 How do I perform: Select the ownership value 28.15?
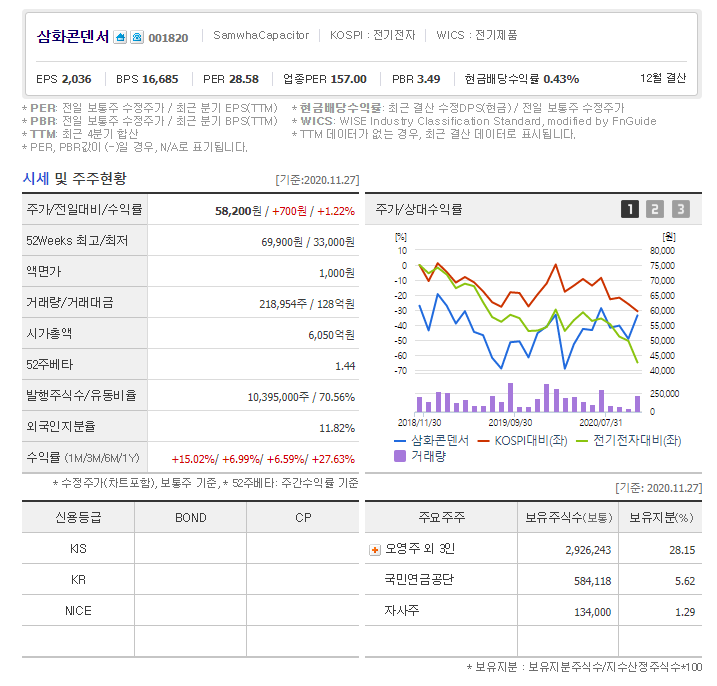pos(682,550)
